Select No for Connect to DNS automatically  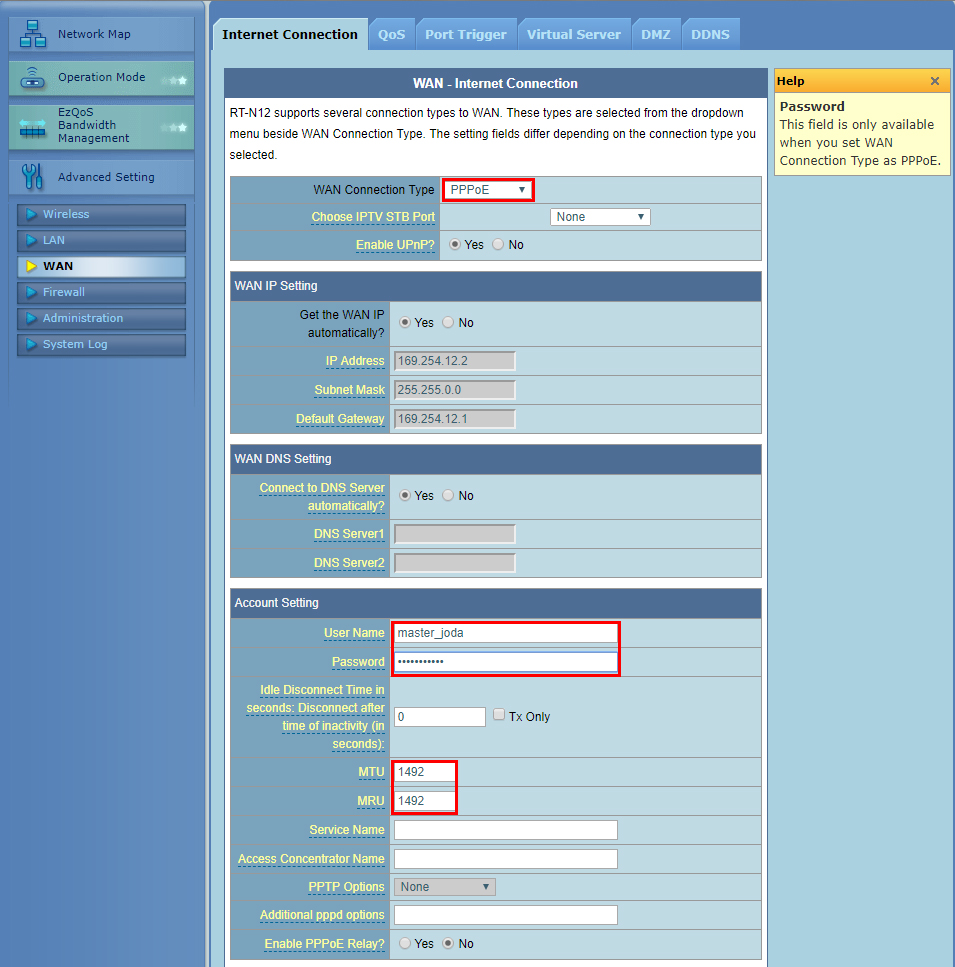click(x=448, y=495)
